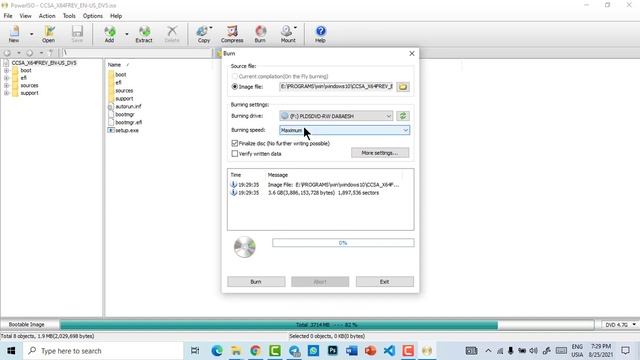Open the View menu
640x360 pixels.
tap(25, 16)
